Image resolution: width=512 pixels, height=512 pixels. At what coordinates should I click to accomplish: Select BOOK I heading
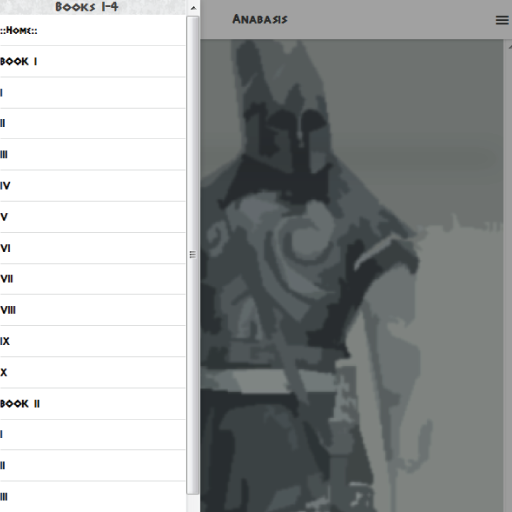click(x=92, y=62)
